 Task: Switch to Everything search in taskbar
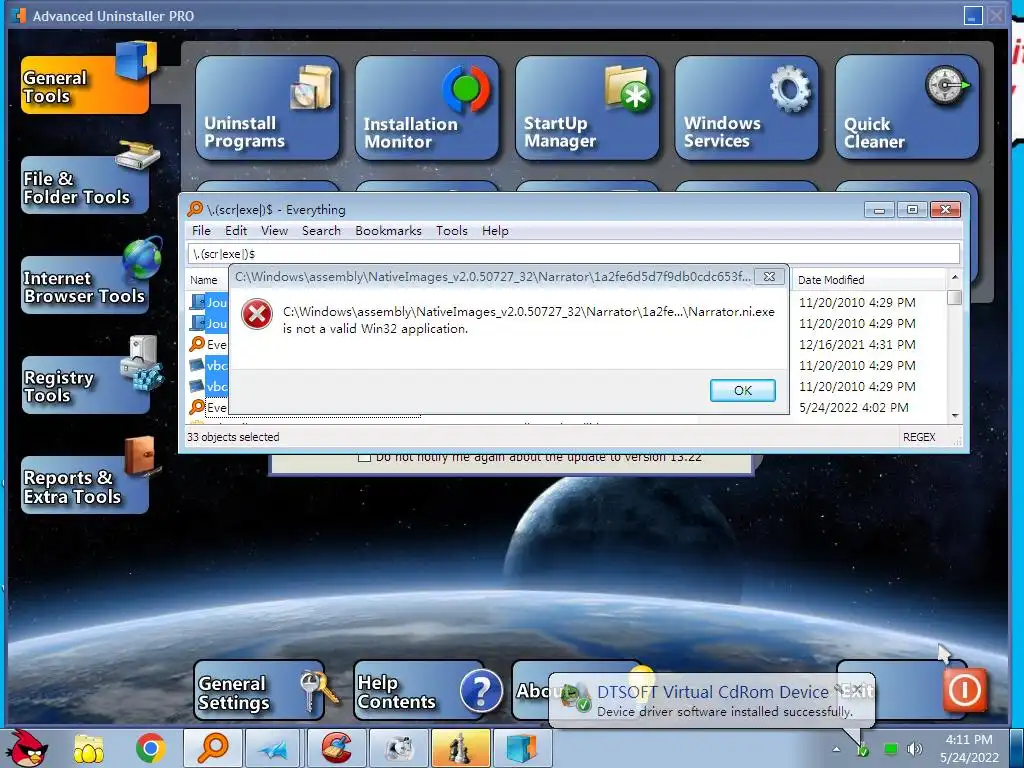click(x=213, y=748)
